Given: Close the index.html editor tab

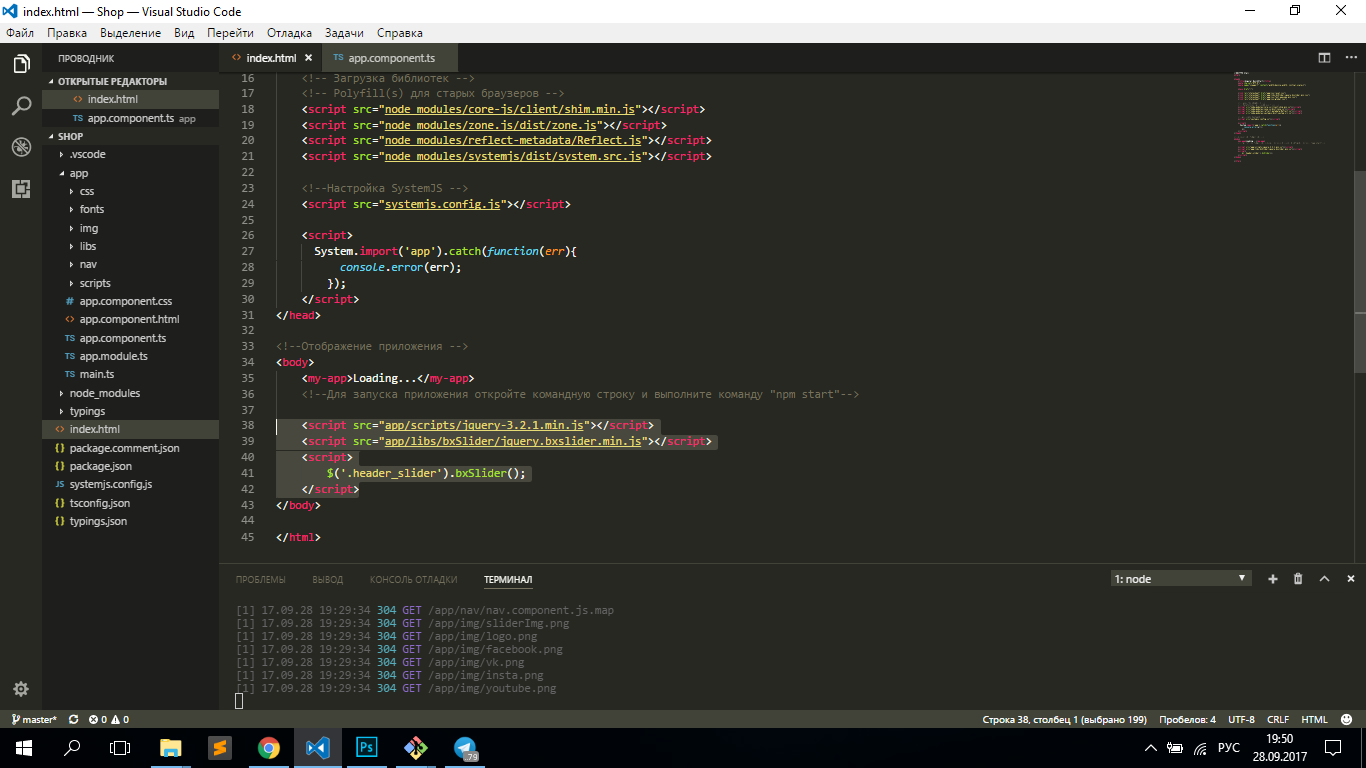Looking at the screenshot, I should (309, 58).
